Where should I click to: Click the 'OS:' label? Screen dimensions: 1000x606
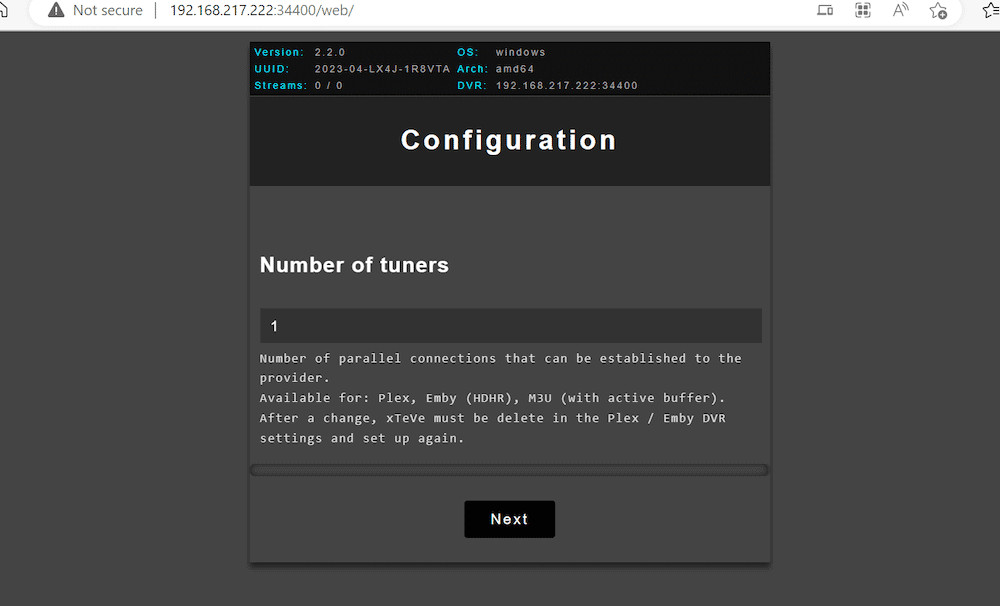point(467,52)
